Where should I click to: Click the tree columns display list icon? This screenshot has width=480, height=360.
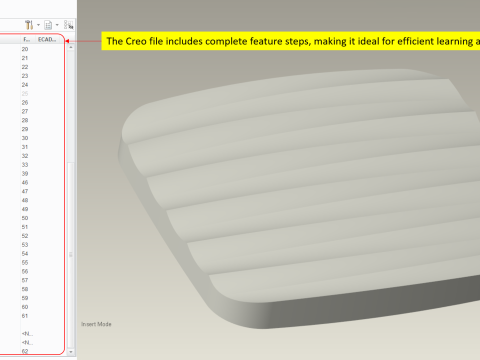pyautogui.click(x=48, y=25)
